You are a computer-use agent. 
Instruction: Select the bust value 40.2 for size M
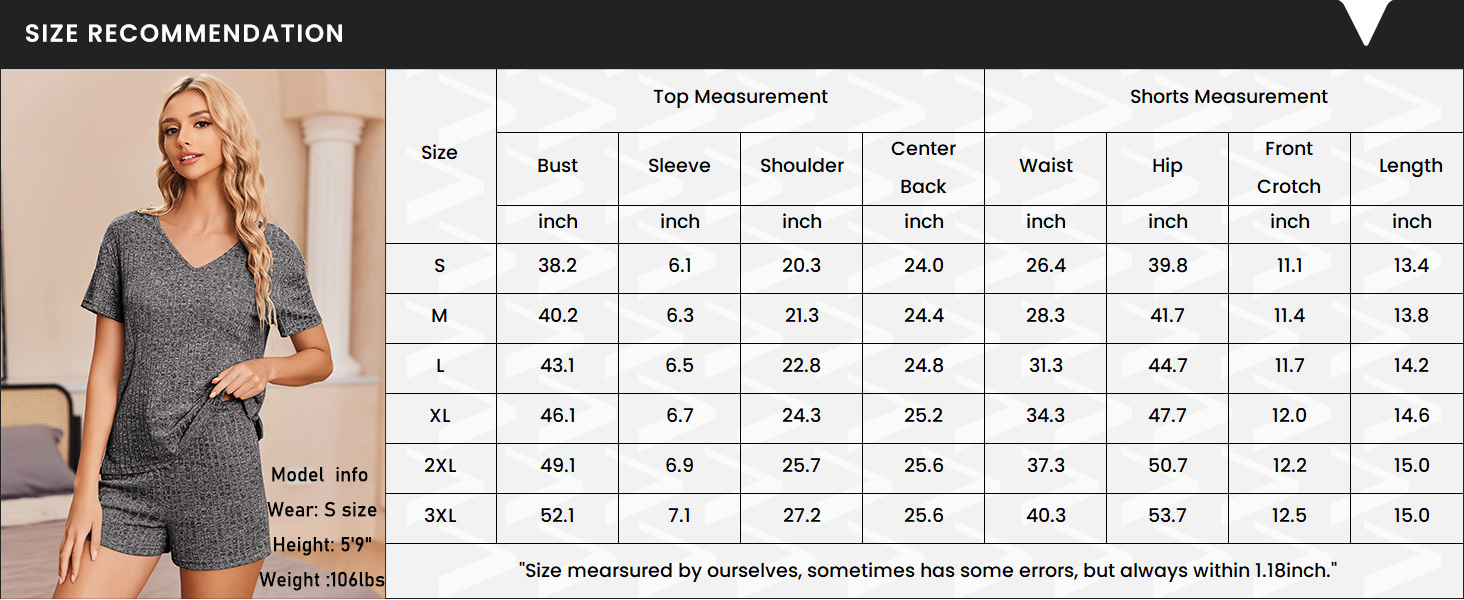(x=557, y=316)
